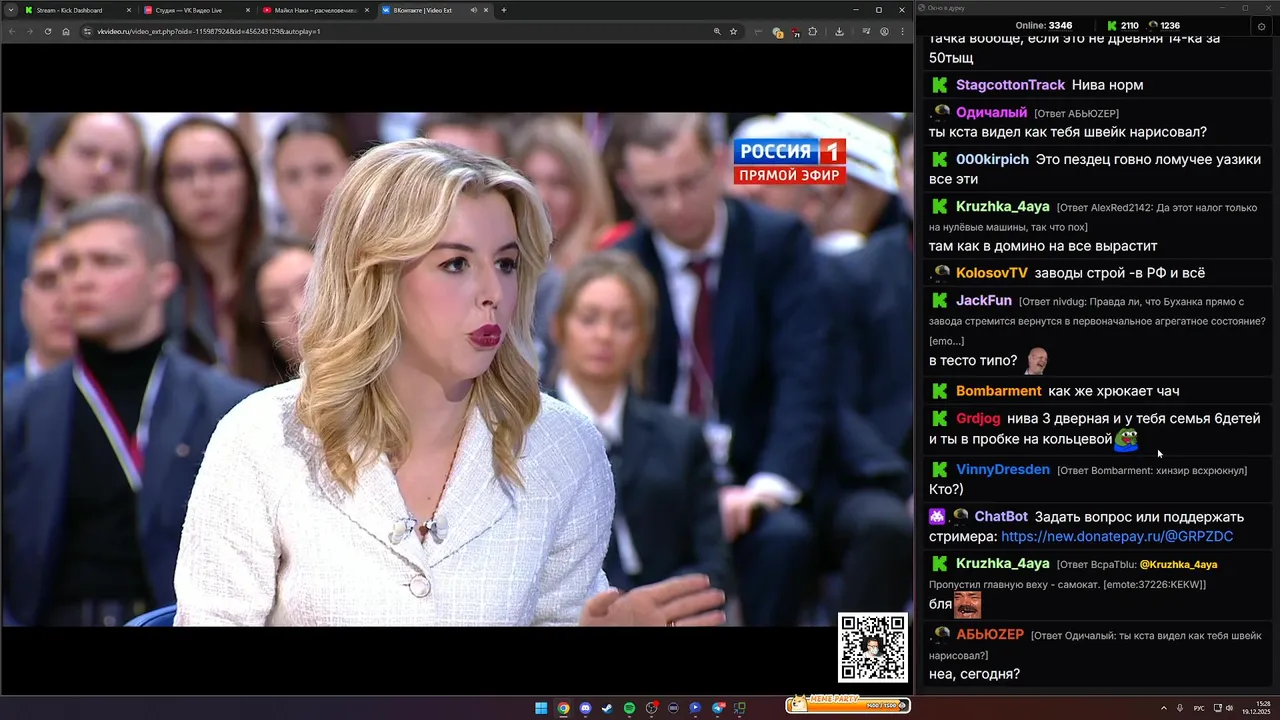Open Steam from the taskbar

pos(607,708)
